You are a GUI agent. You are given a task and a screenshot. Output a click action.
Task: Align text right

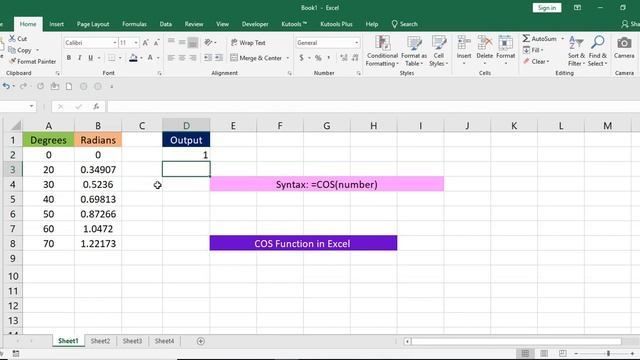[x=193, y=58]
